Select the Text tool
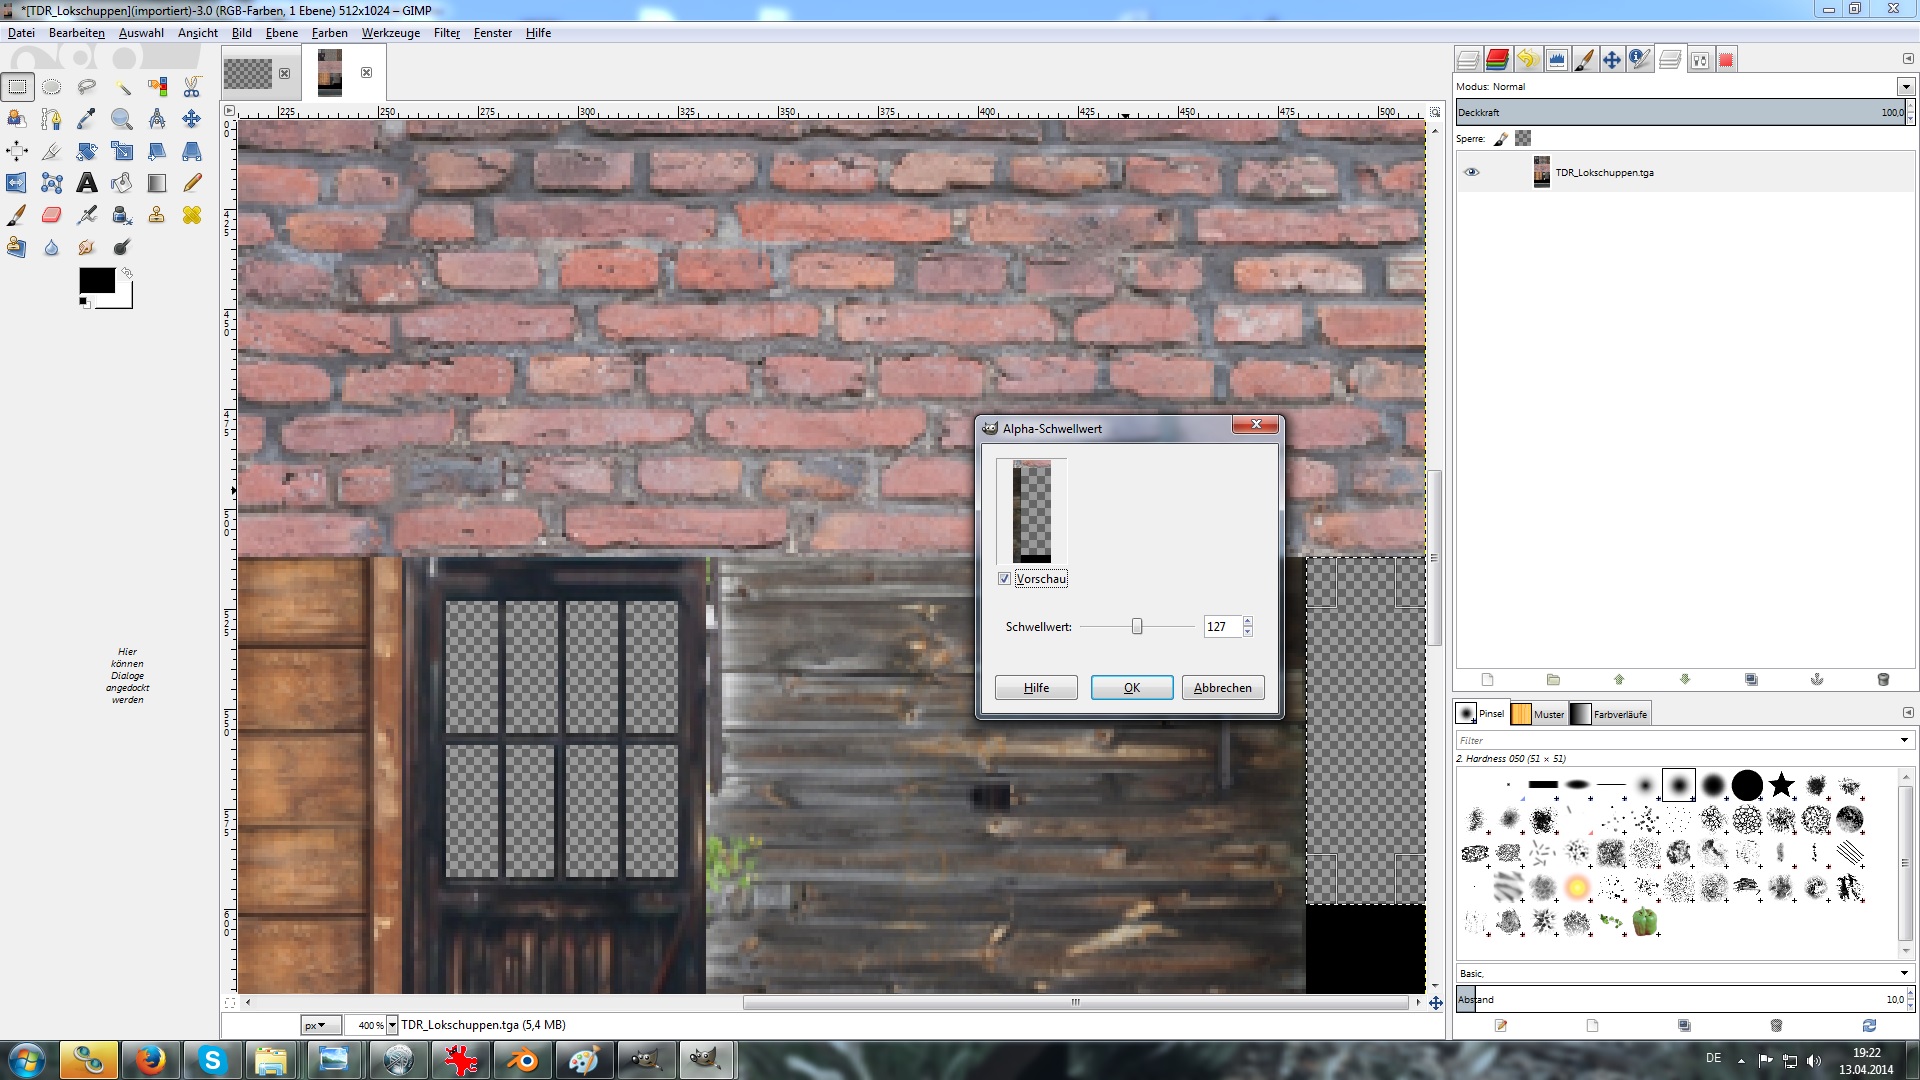 point(87,183)
